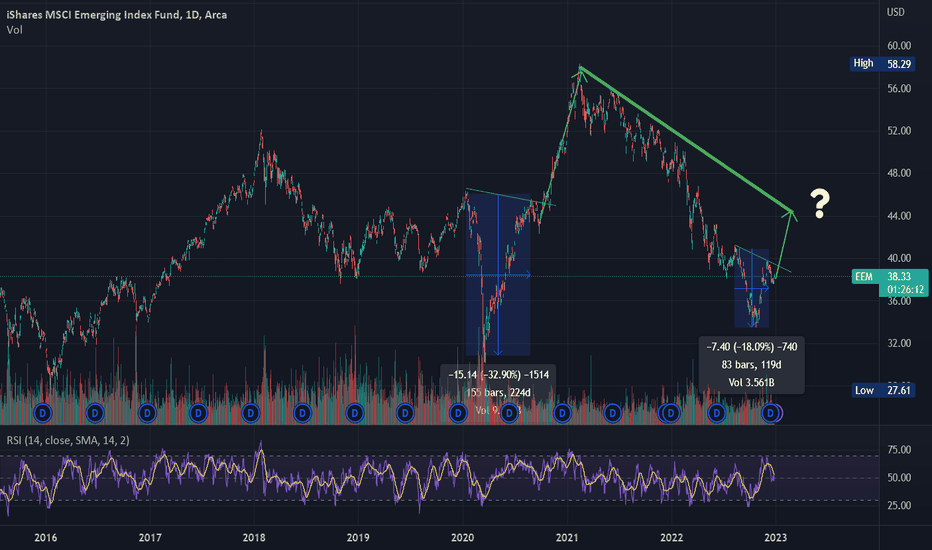Viewport: 932px width, 550px height.
Task: Open the RSI (14, close, SMA, 14, 2) legend
Action: [x=68, y=440]
